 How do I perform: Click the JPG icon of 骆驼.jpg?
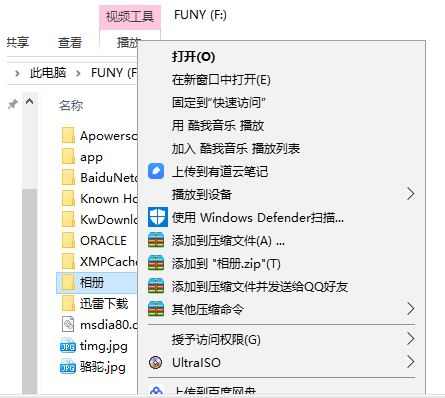[68, 367]
